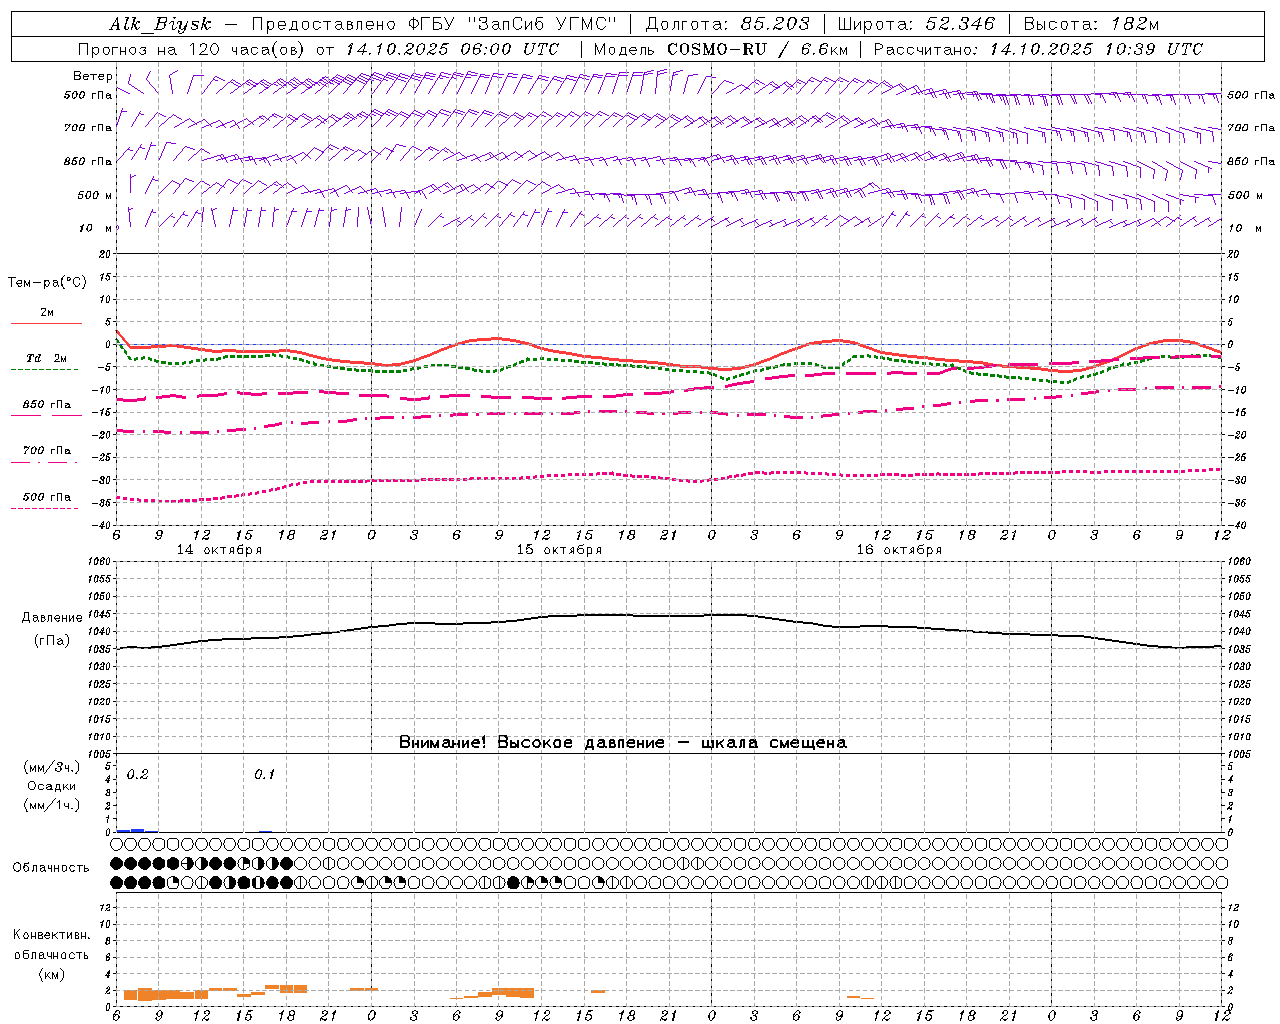Click the station name Alk_Biysk
This screenshot has height=1024, width=1280.
pyautogui.click(x=161, y=24)
